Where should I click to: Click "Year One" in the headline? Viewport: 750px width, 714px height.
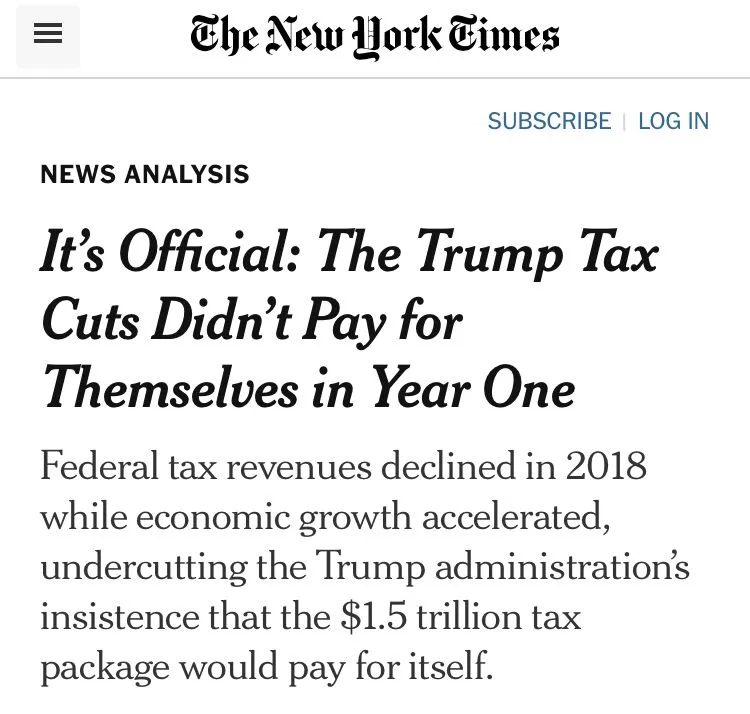[x=473, y=386]
